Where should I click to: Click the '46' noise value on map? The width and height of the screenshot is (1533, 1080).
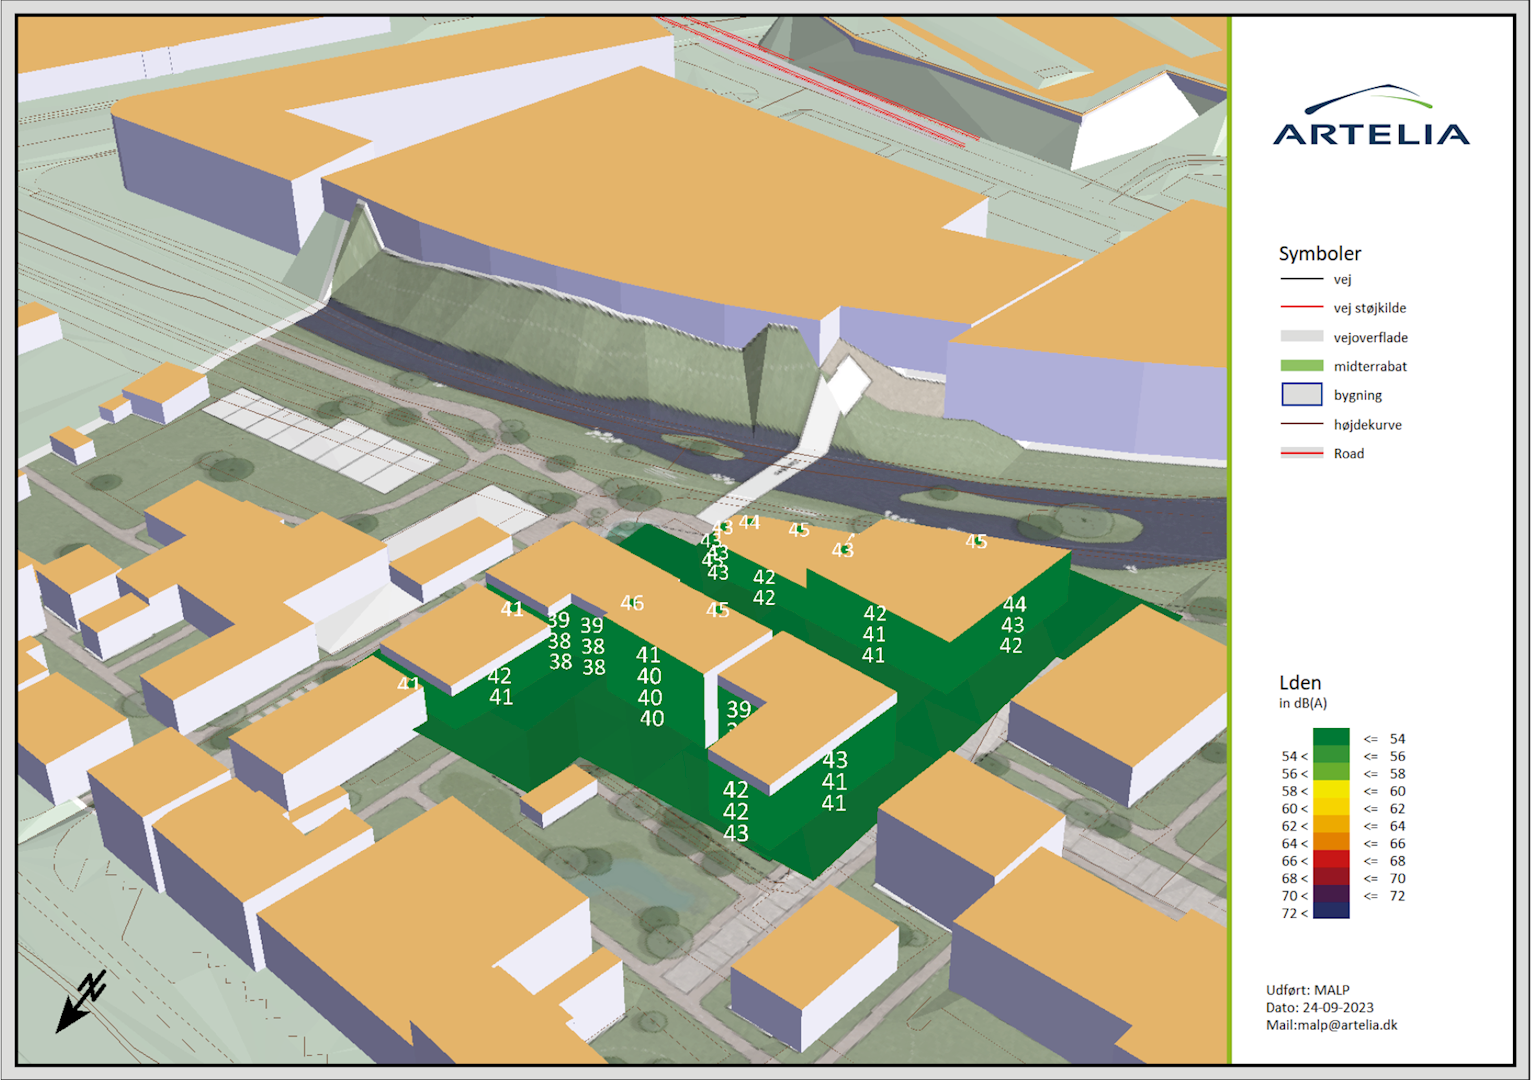tap(632, 603)
